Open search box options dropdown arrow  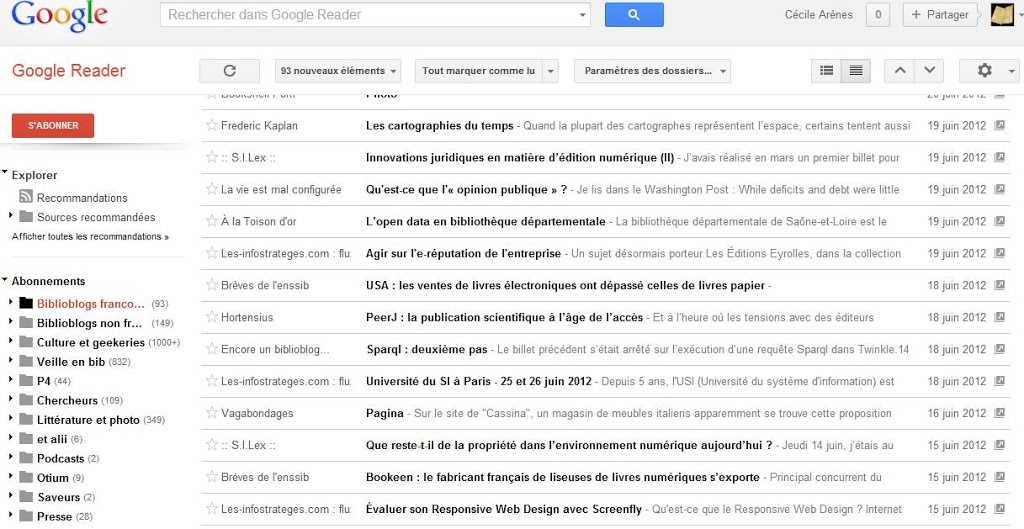point(583,15)
